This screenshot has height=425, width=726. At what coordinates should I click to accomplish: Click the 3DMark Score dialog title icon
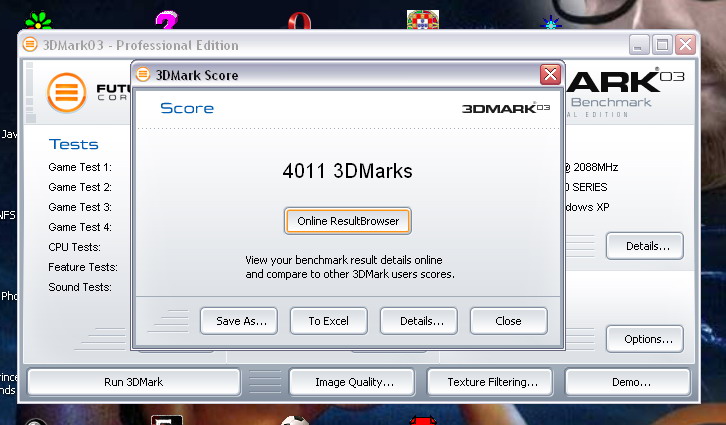point(143,74)
